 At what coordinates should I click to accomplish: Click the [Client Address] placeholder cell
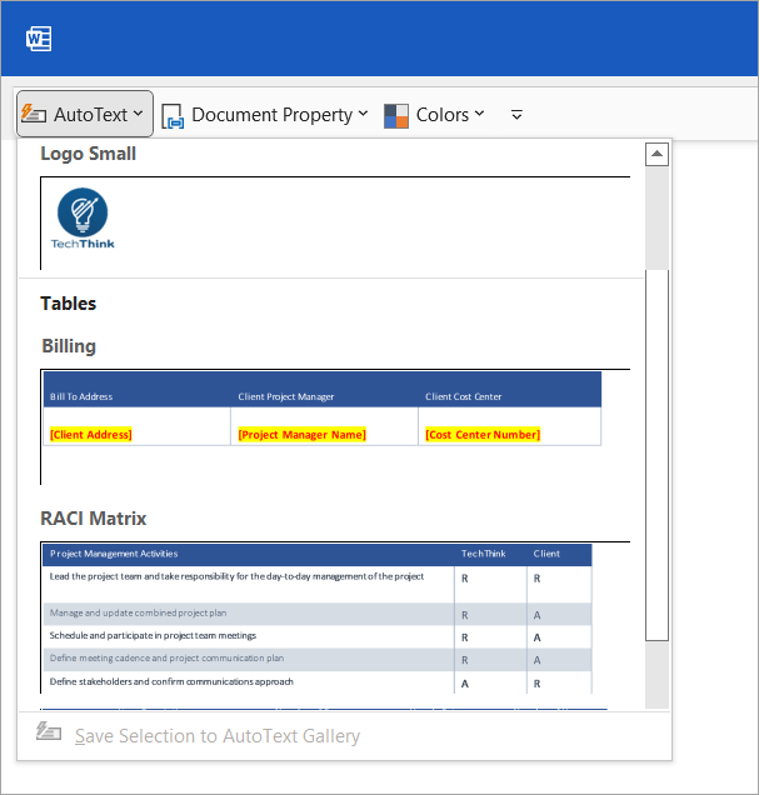91,434
